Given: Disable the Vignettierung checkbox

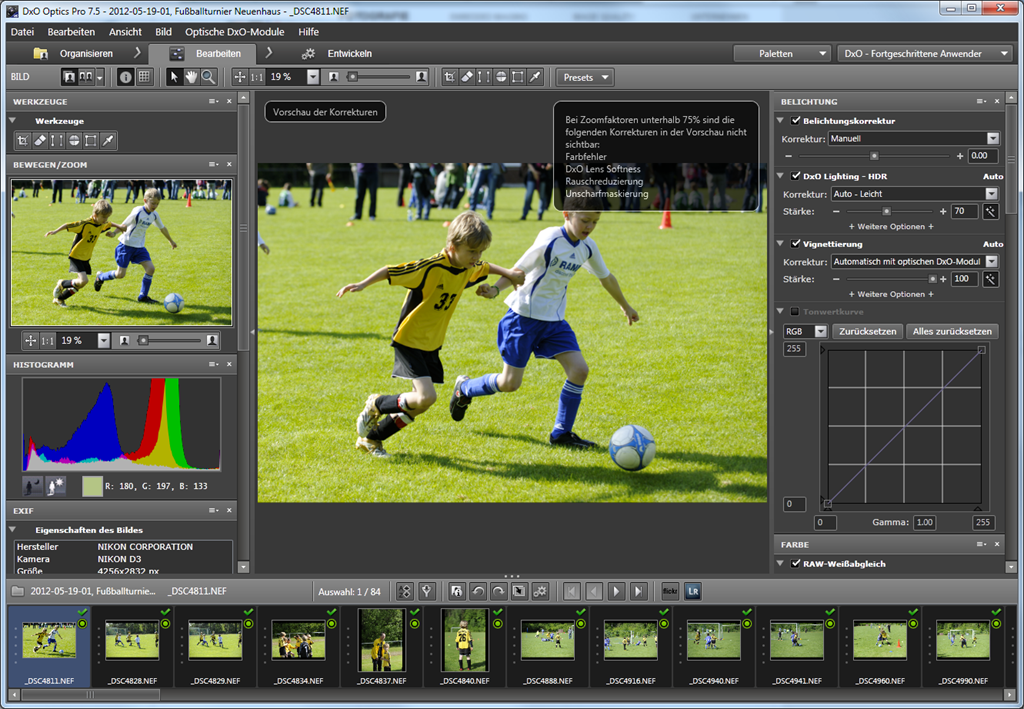Looking at the screenshot, I should coord(796,243).
